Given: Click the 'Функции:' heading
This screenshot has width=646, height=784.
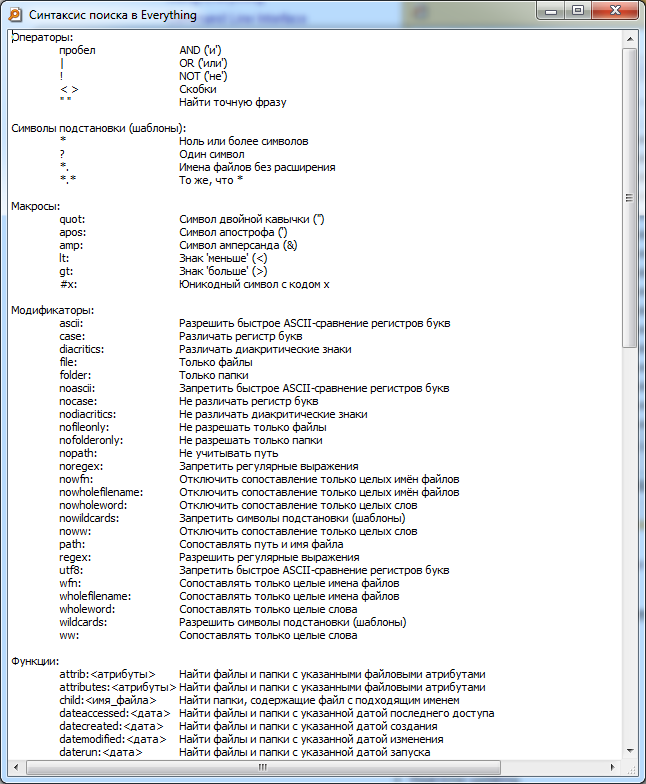Looking at the screenshot, I should click(x=35, y=662).
